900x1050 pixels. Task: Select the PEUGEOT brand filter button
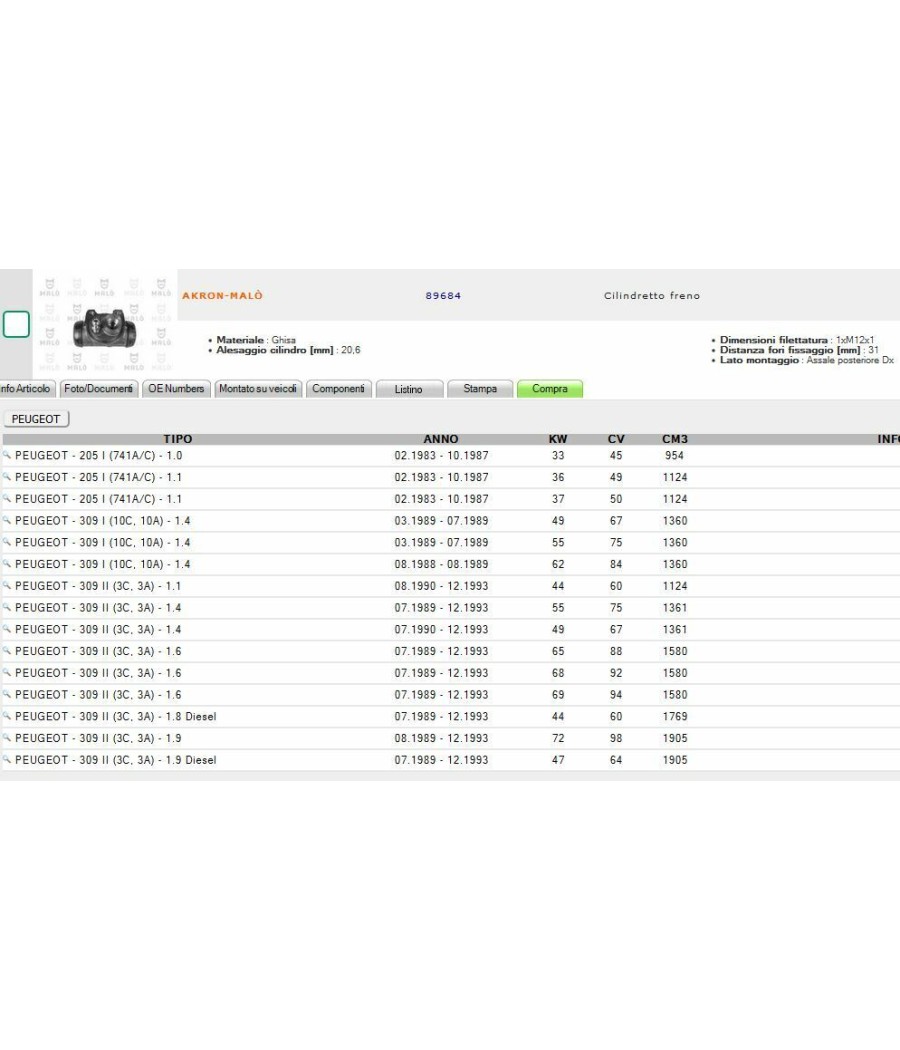tap(36, 419)
